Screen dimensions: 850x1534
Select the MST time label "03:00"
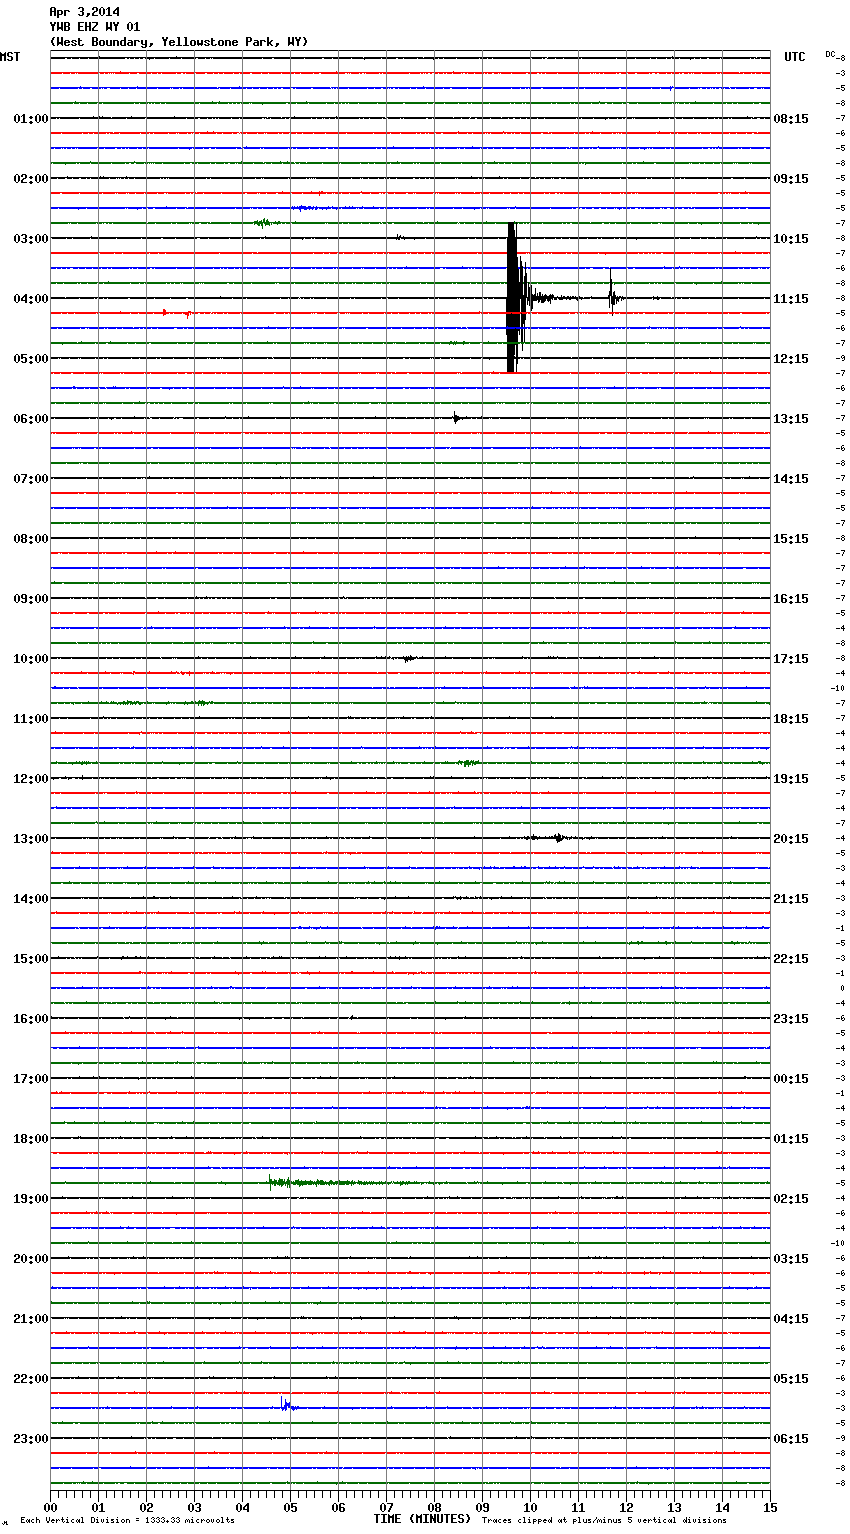click(x=30, y=239)
